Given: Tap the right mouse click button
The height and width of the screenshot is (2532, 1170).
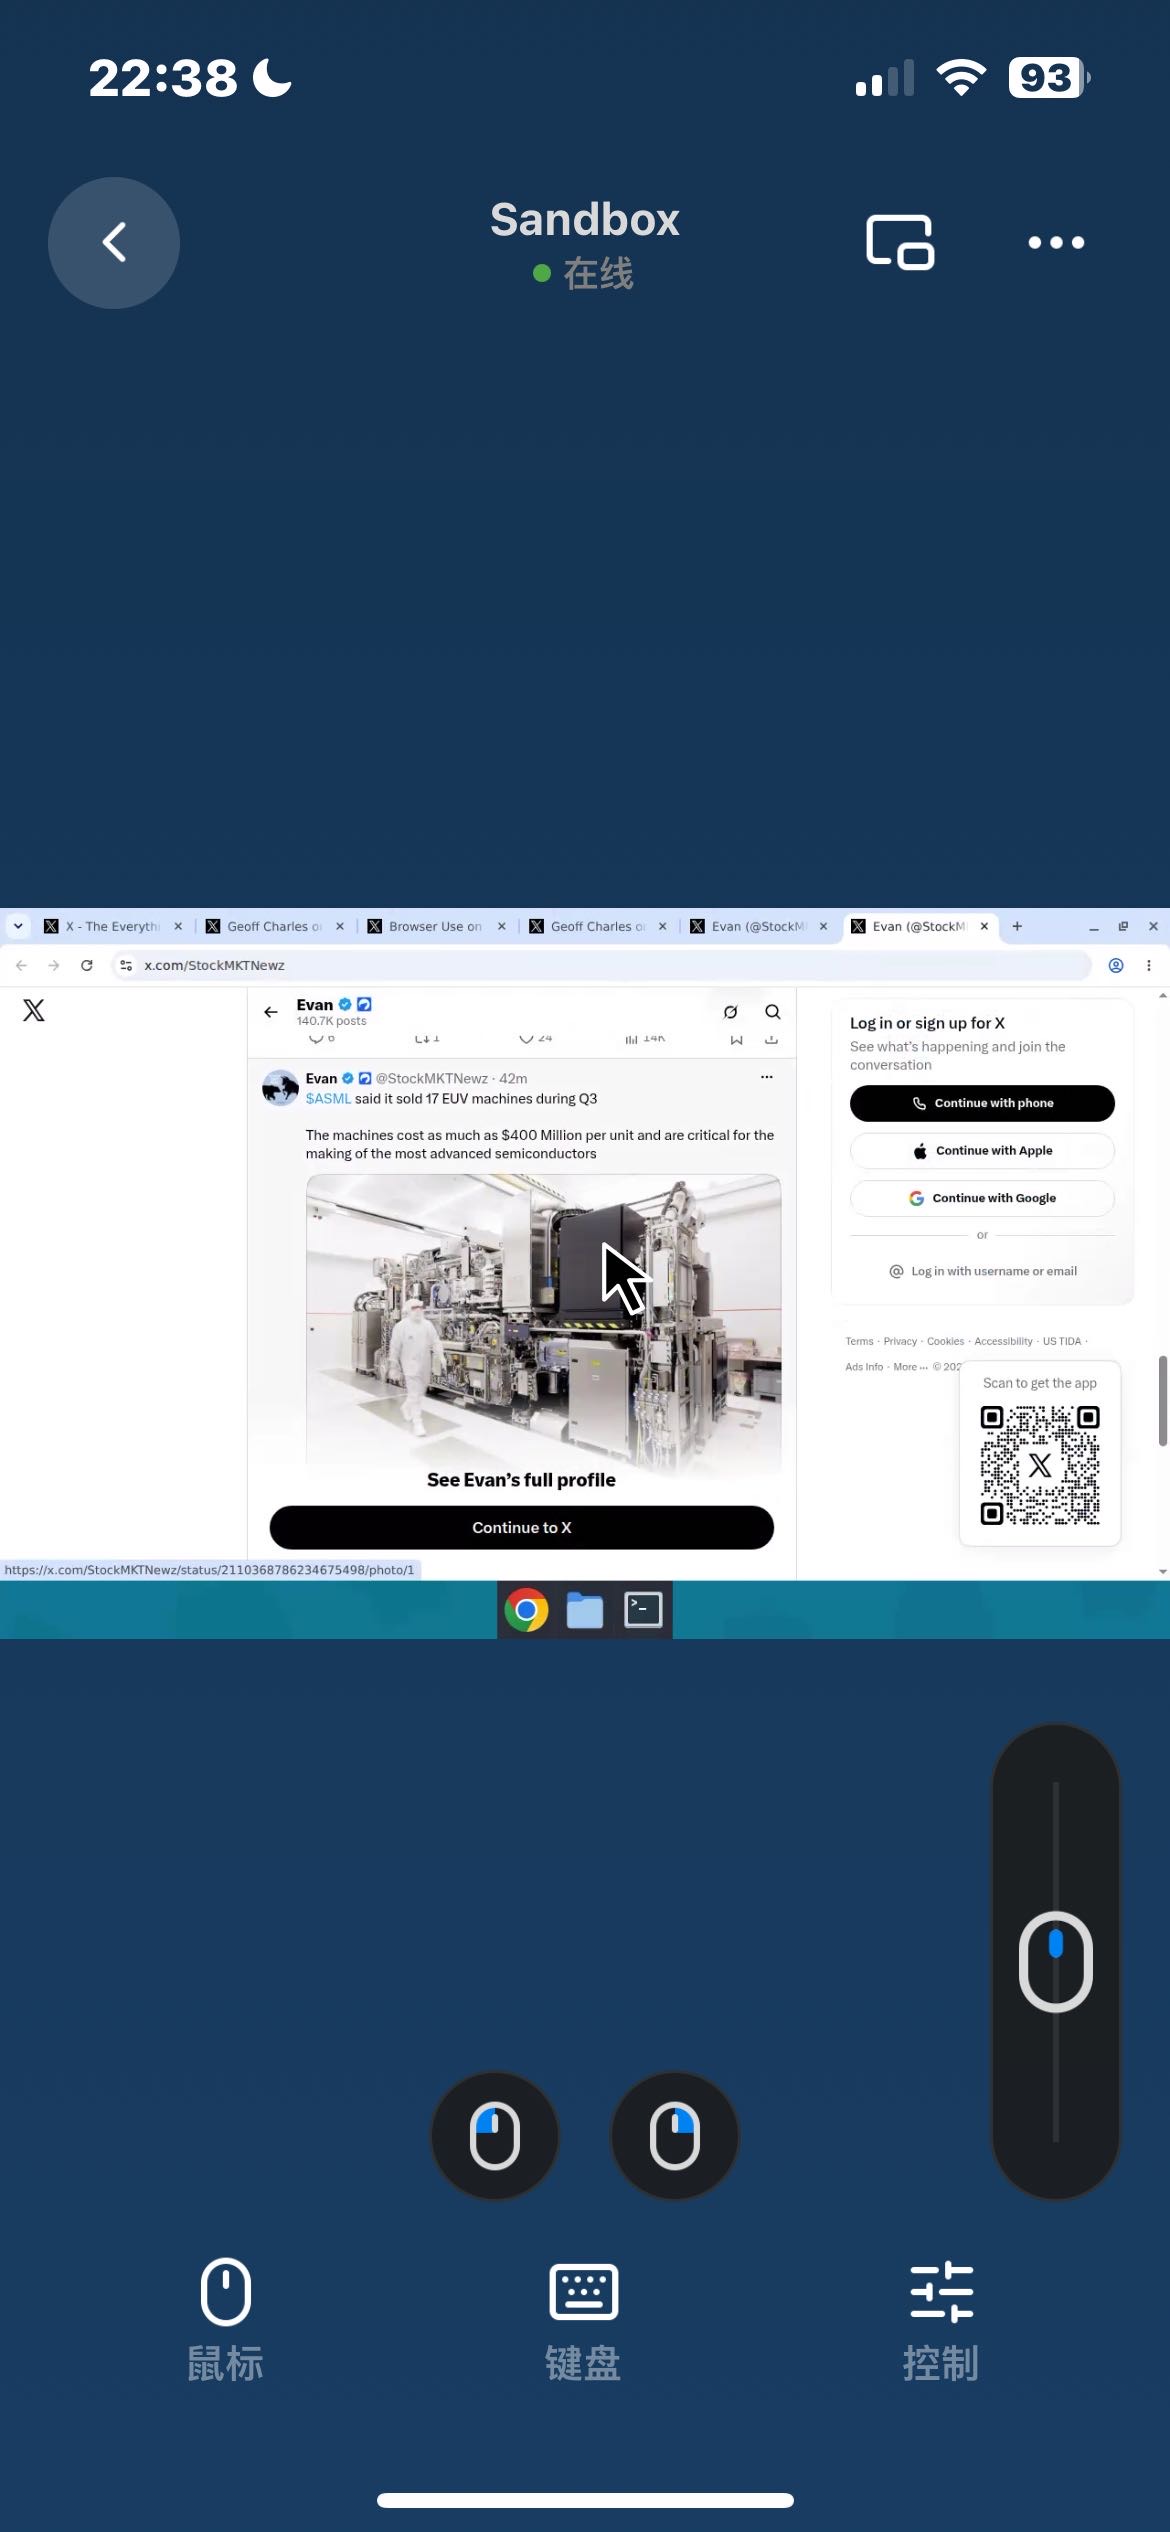Looking at the screenshot, I should [x=675, y=2135].
